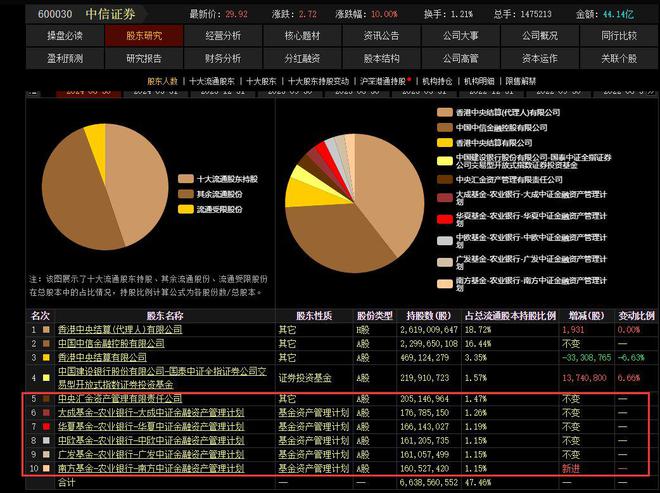Open the 中欧基金-农业银行 plan link in table
This screenshot has height=493, width=660.
coord(151,440)
